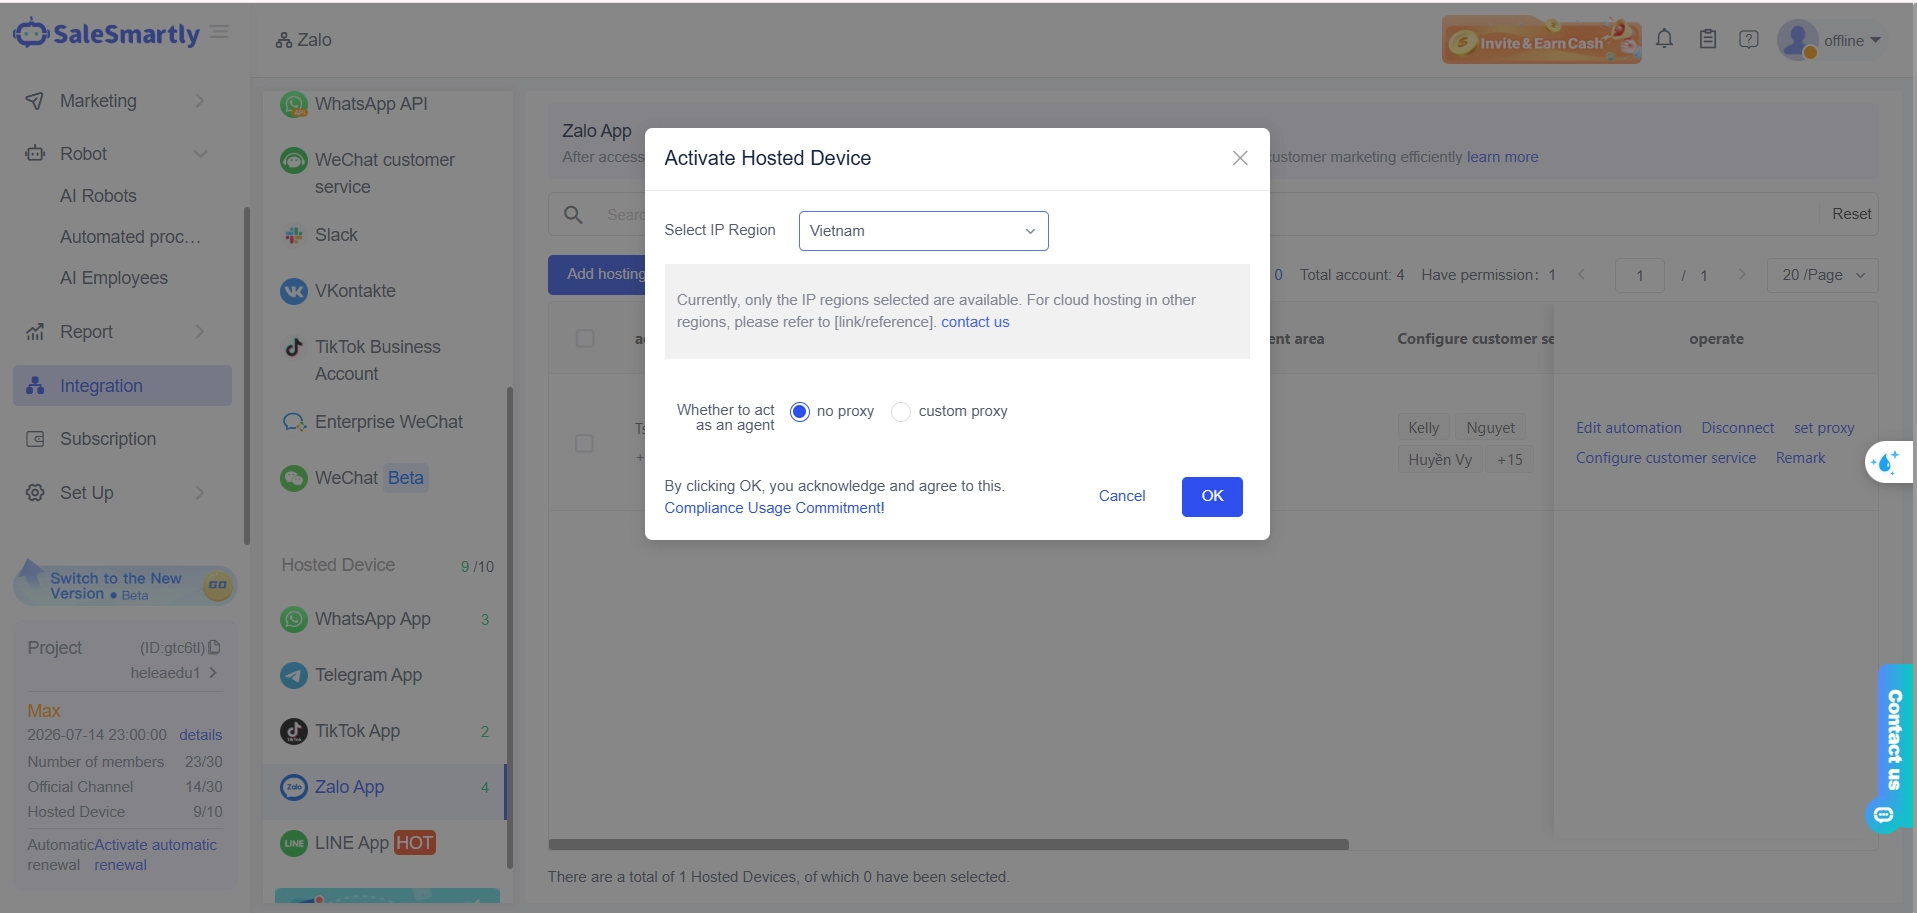Click Switch to the New Version banner

coord(124,585)
